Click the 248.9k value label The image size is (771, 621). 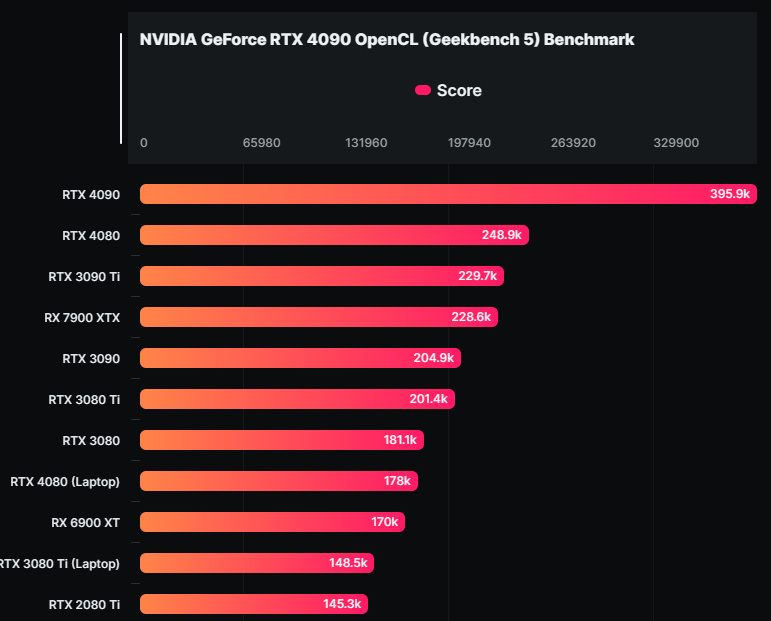[x=502, y=235]
